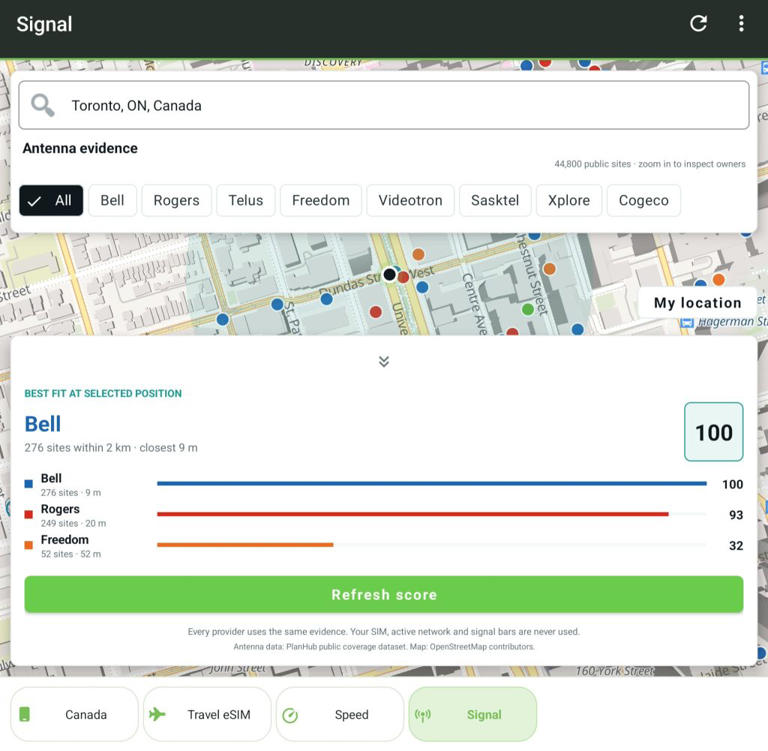Screen dimensions: 768x751
Task: Click the 100 score badge
Action: [714, 432]
